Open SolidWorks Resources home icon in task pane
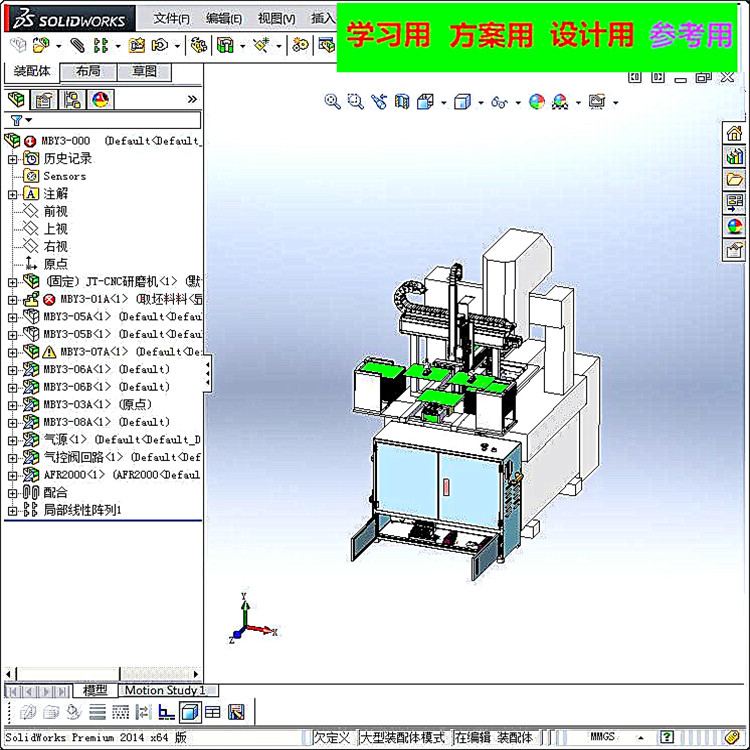 click(x=734, y=132)
